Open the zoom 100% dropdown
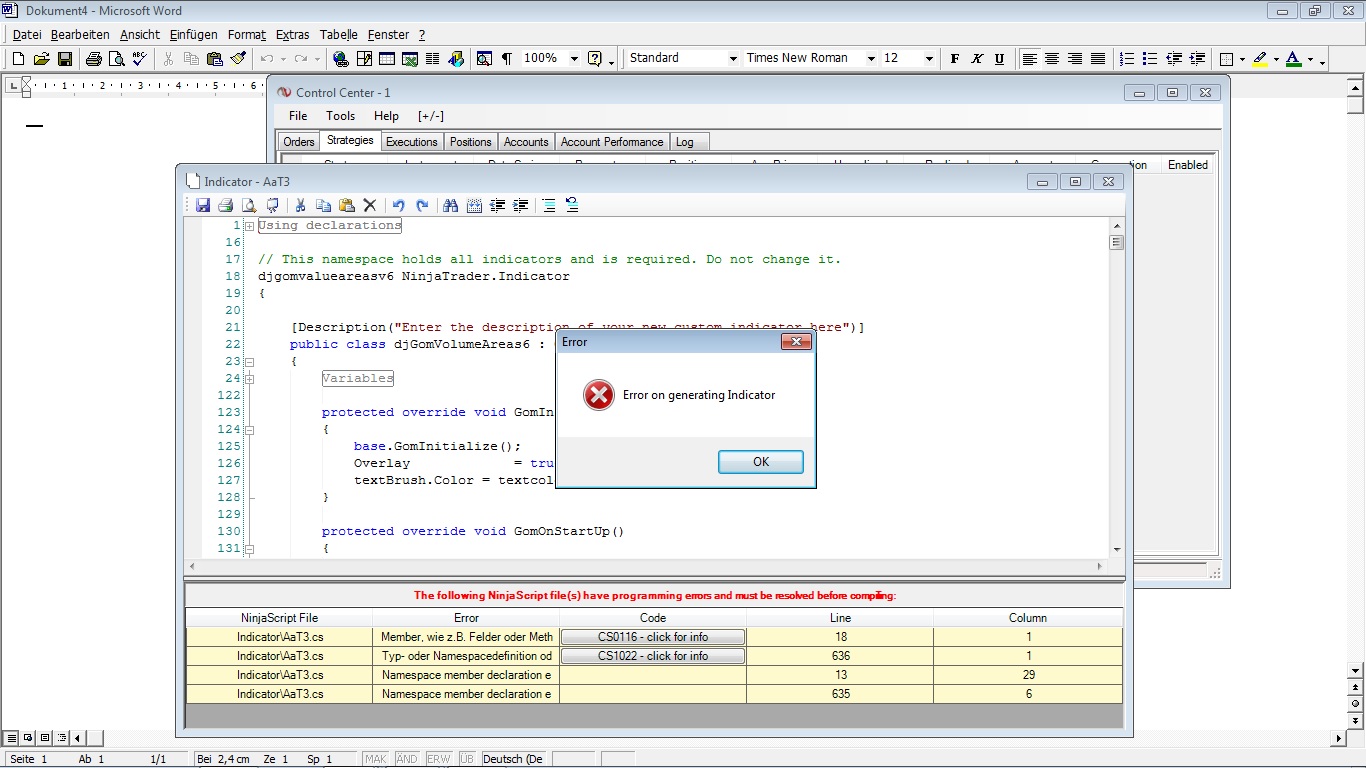 click(574, 59)
